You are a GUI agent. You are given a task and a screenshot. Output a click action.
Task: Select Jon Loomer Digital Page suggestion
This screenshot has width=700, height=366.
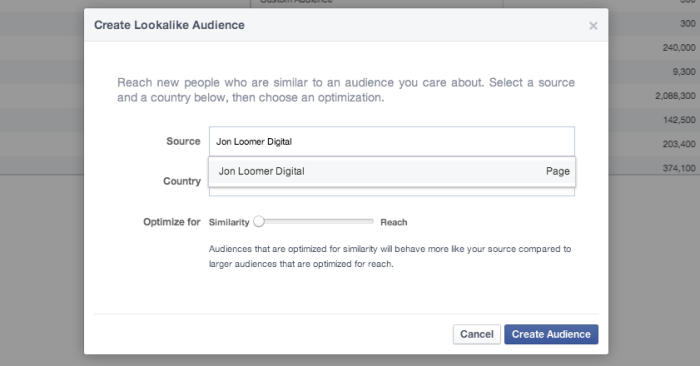coord(392,171)
